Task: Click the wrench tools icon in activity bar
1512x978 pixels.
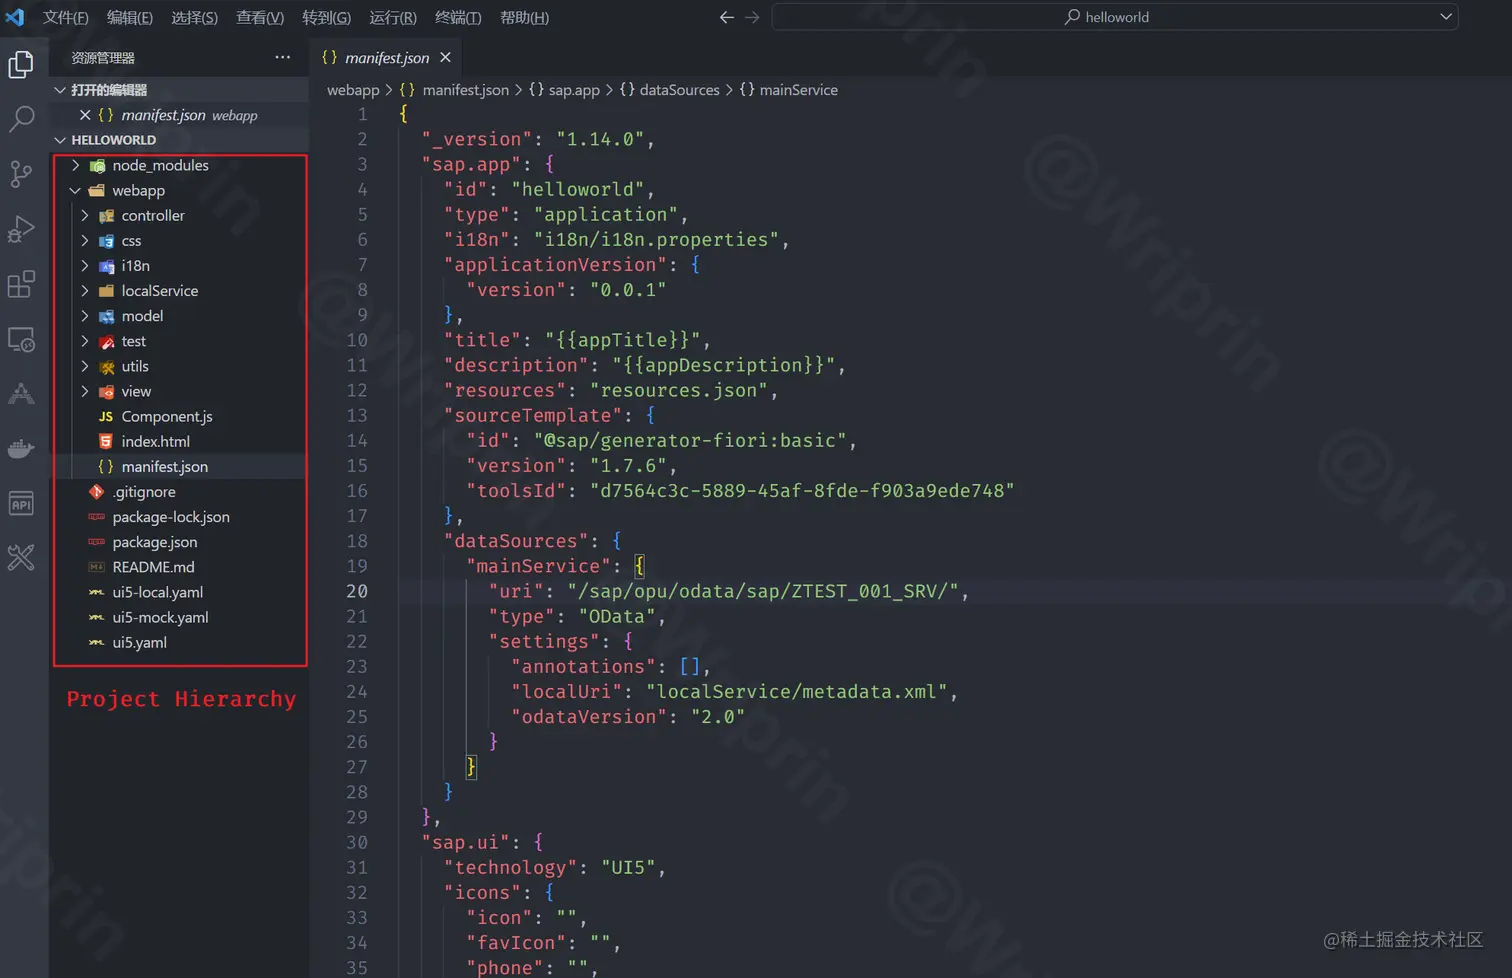Action: (x=20, y=558)
